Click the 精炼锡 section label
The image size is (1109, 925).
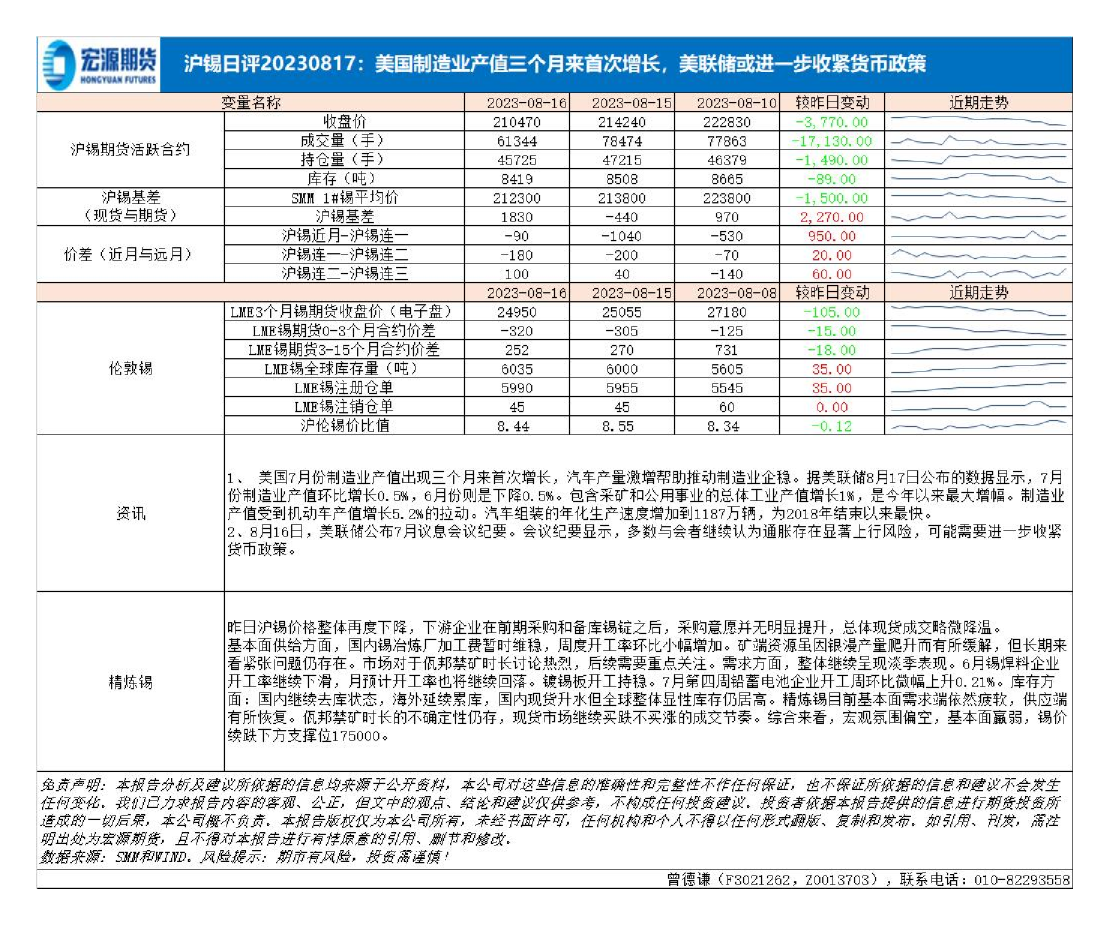[x=130, y=682]
